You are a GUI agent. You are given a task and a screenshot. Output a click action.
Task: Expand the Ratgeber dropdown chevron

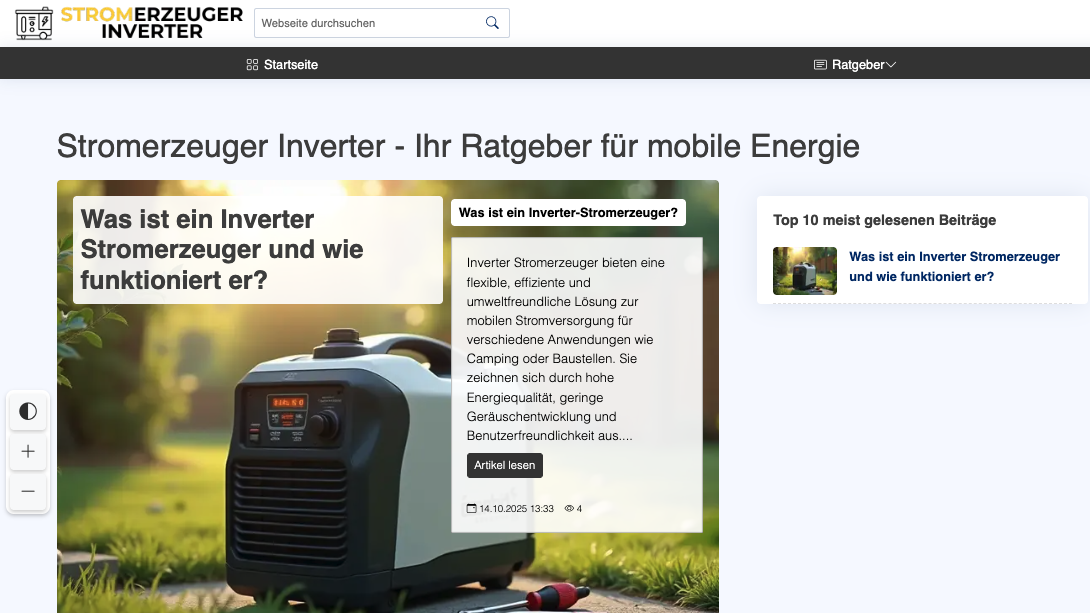(891, 64)
